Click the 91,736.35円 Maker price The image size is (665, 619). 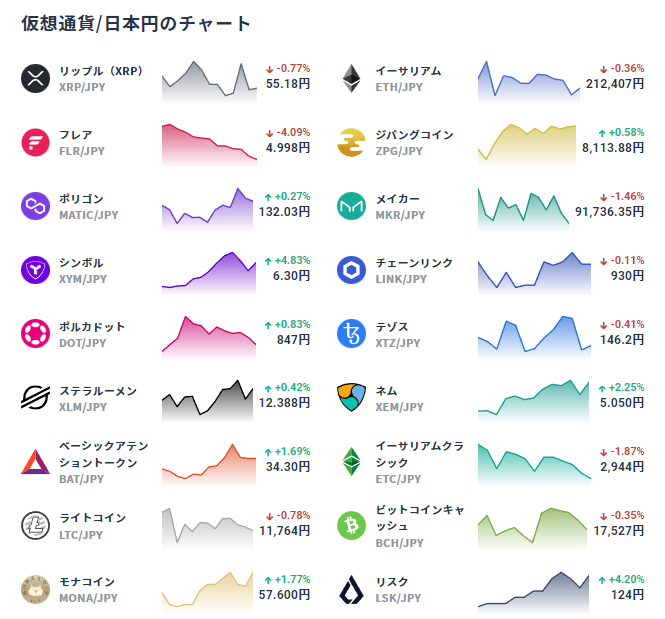[609, 211]
